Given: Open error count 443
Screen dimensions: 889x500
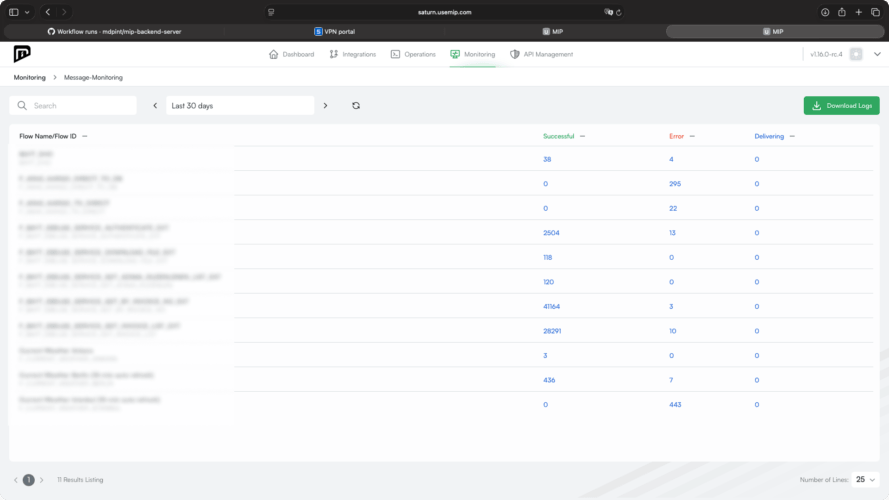Looking at the screenshot, I should [x=675, y=405].
